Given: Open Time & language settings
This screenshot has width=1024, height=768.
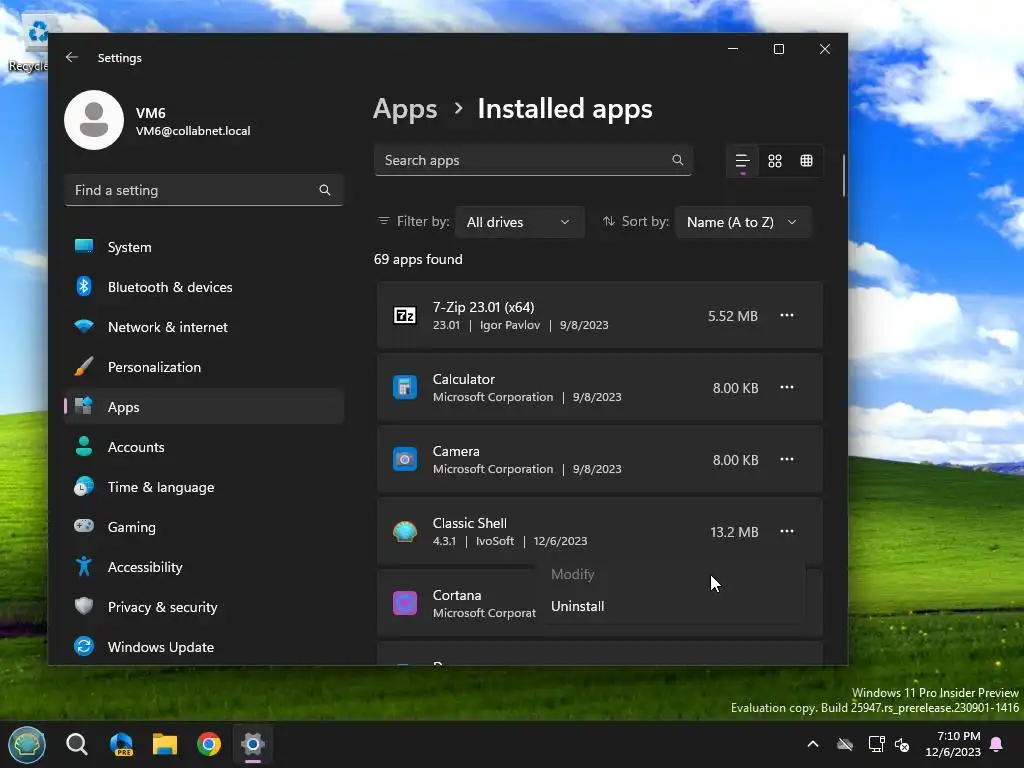Looking at the screenshot, I should point(204,487).
